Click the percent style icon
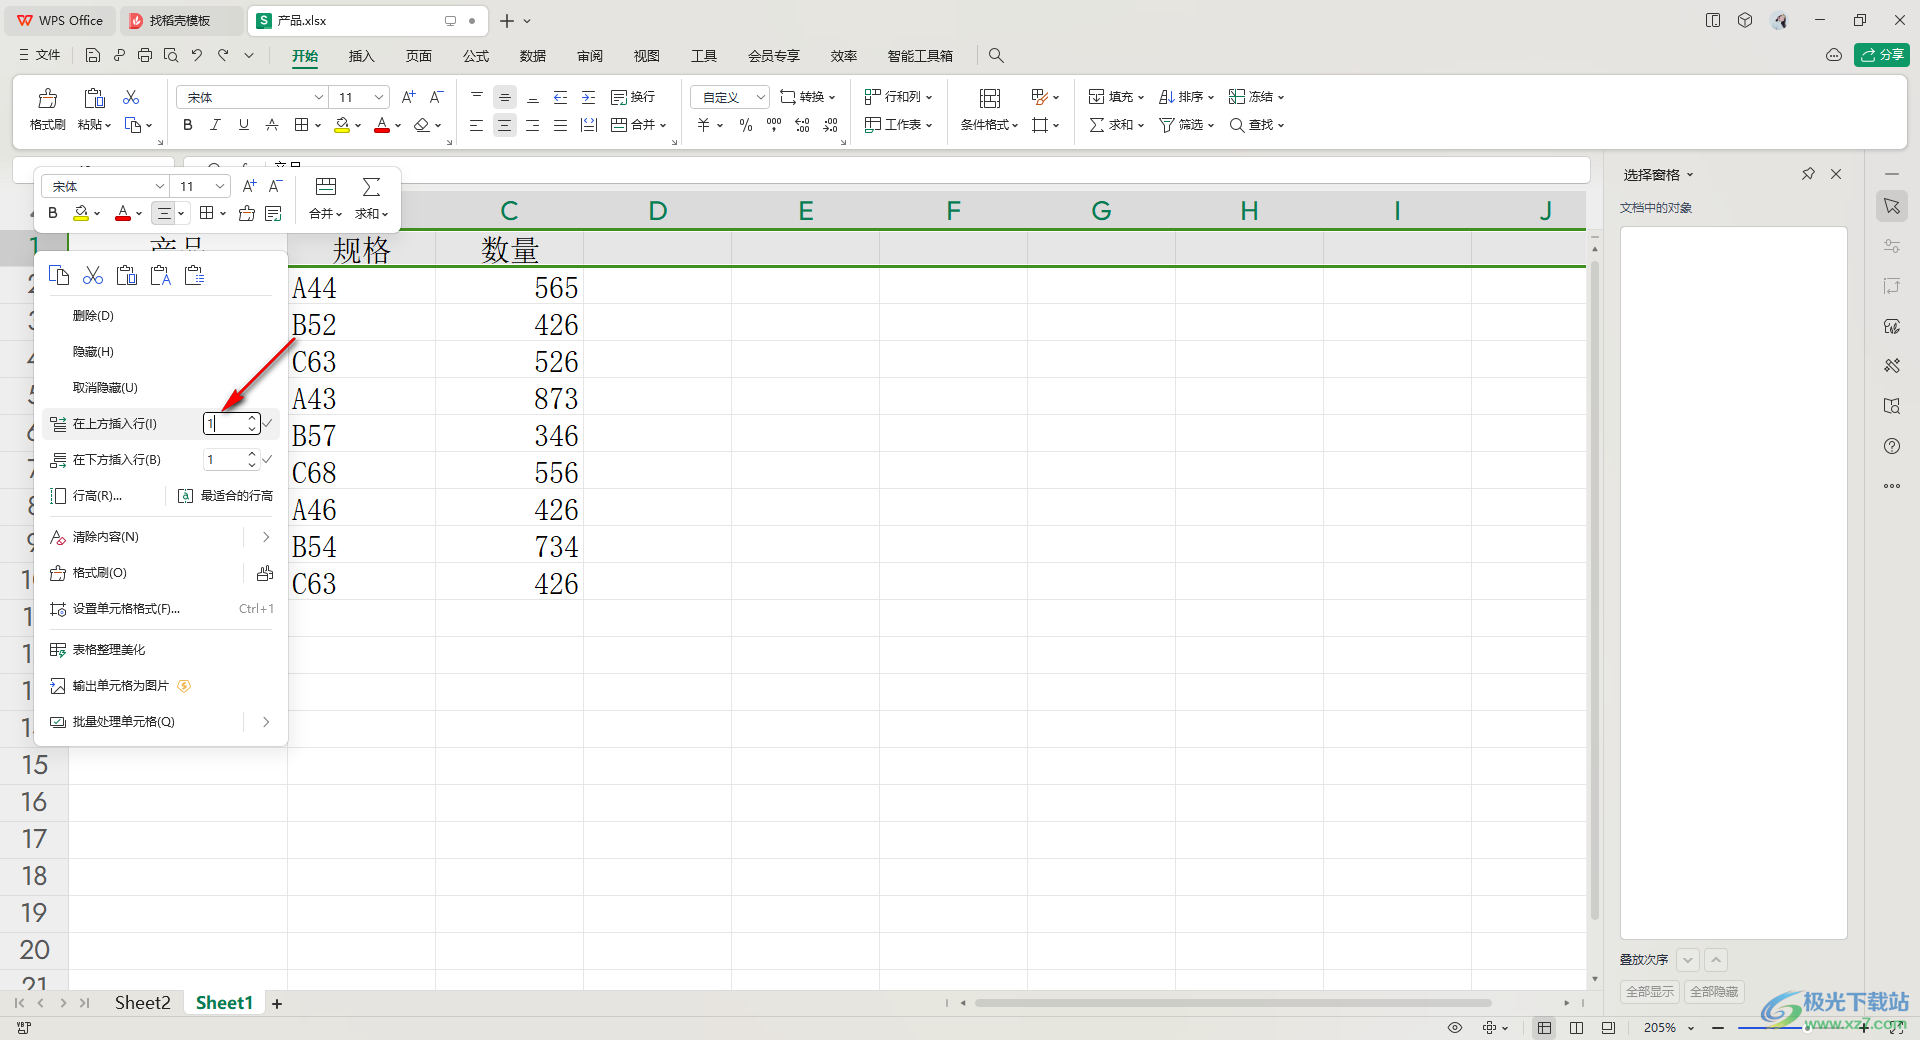Viewport: 1920px width, 1040px height. pyautogui.click(x=746, y=125)
